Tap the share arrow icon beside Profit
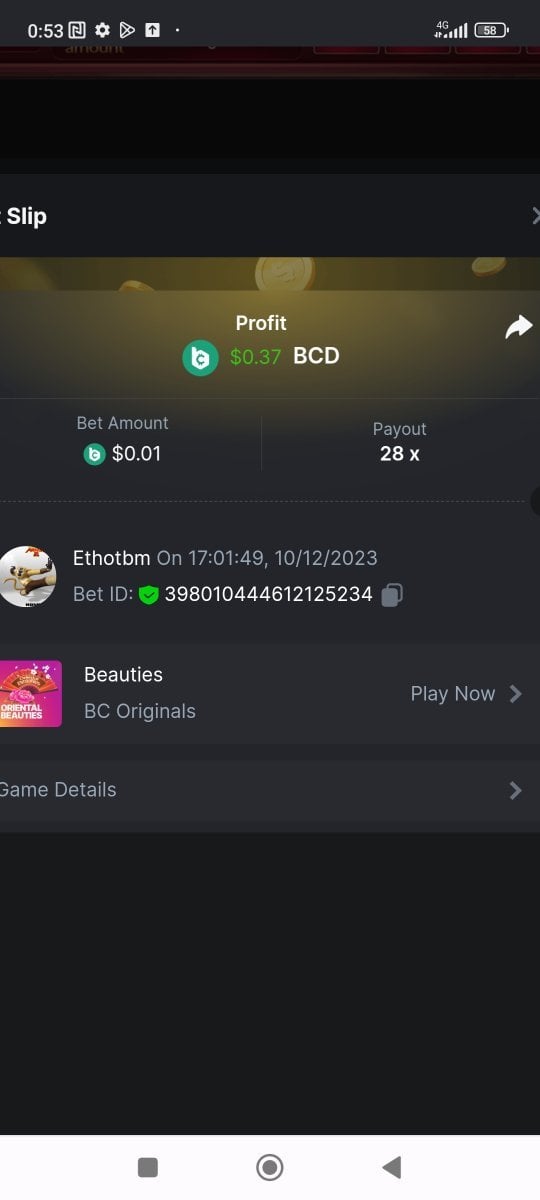The image size is (540, 1200). (519, 327)
